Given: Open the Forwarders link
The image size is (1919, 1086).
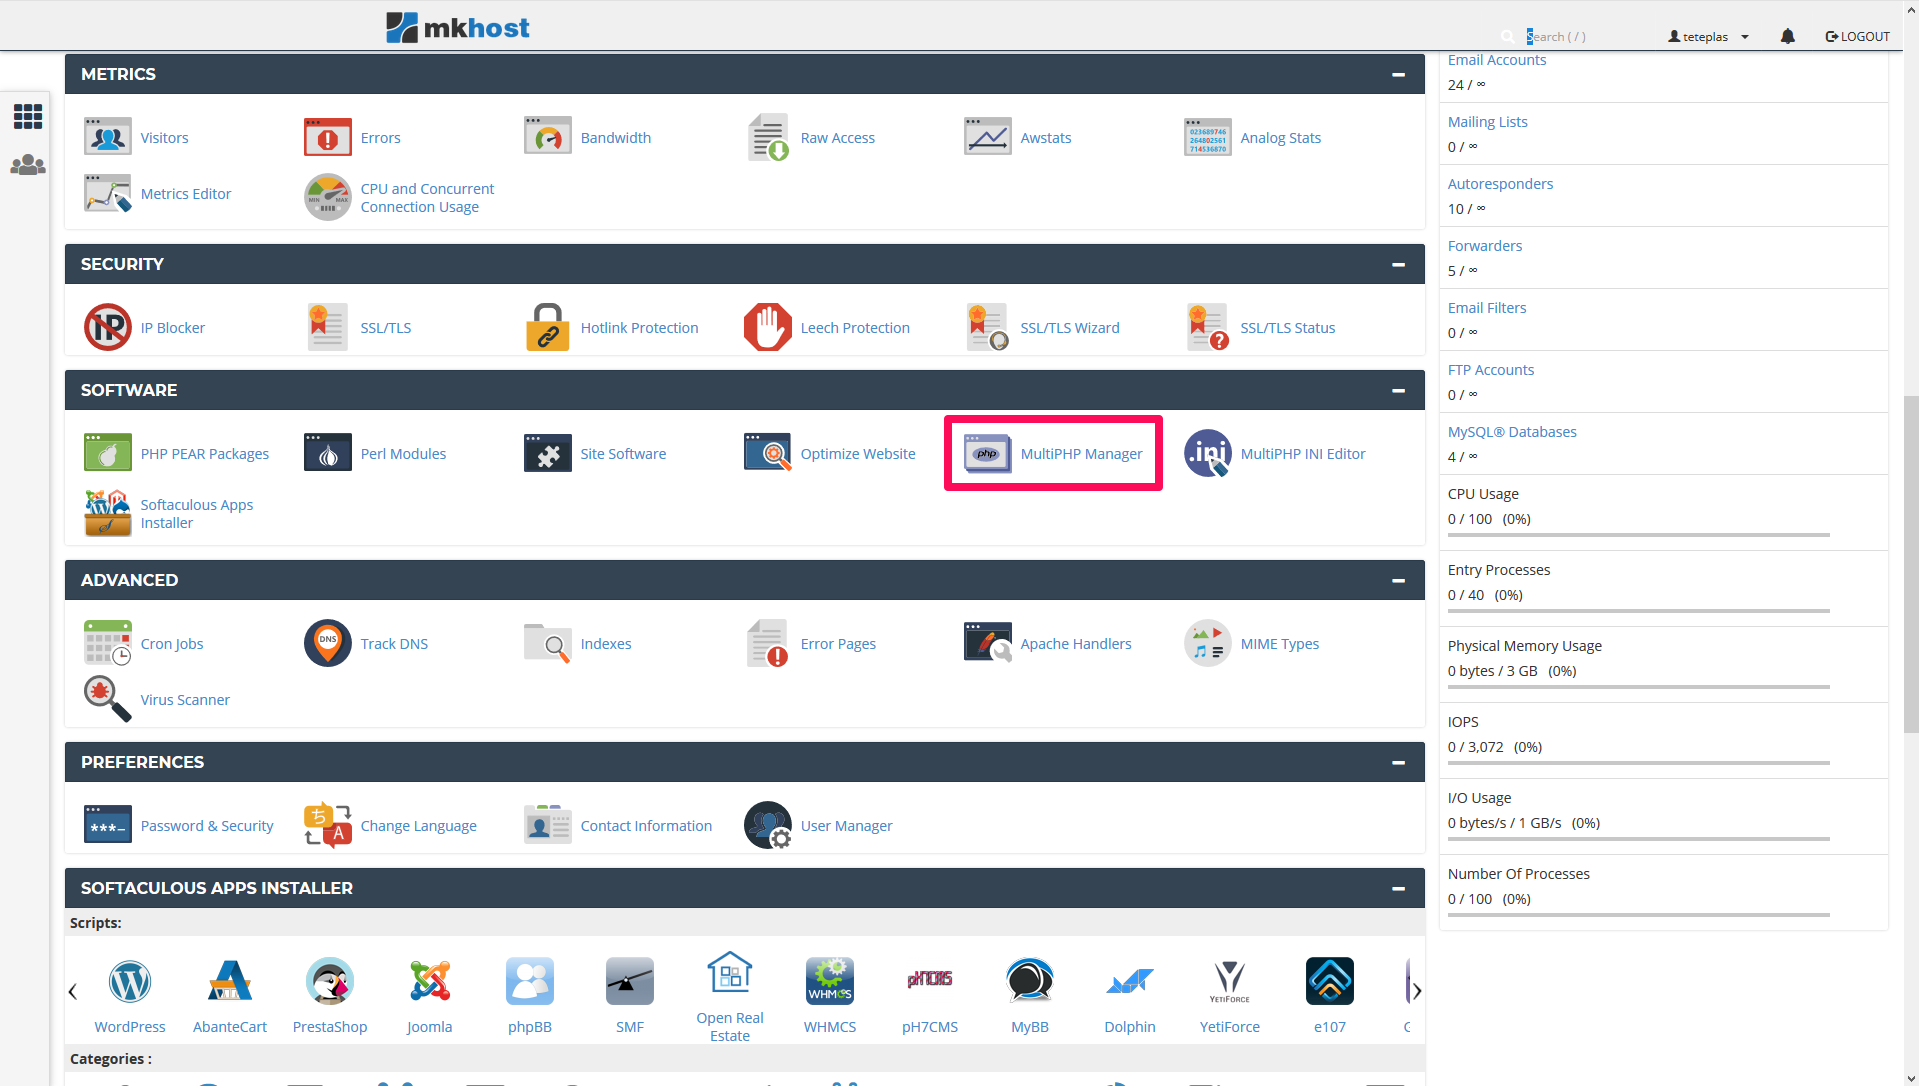Looking at the screenshot, I should coord(1485,246).
